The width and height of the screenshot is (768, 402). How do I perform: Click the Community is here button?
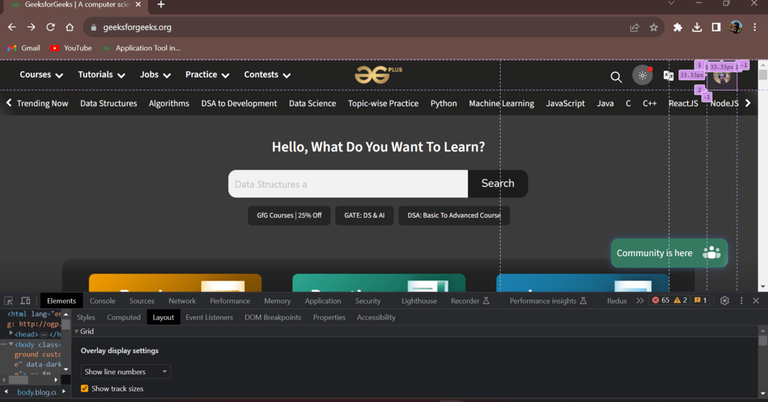669,253
